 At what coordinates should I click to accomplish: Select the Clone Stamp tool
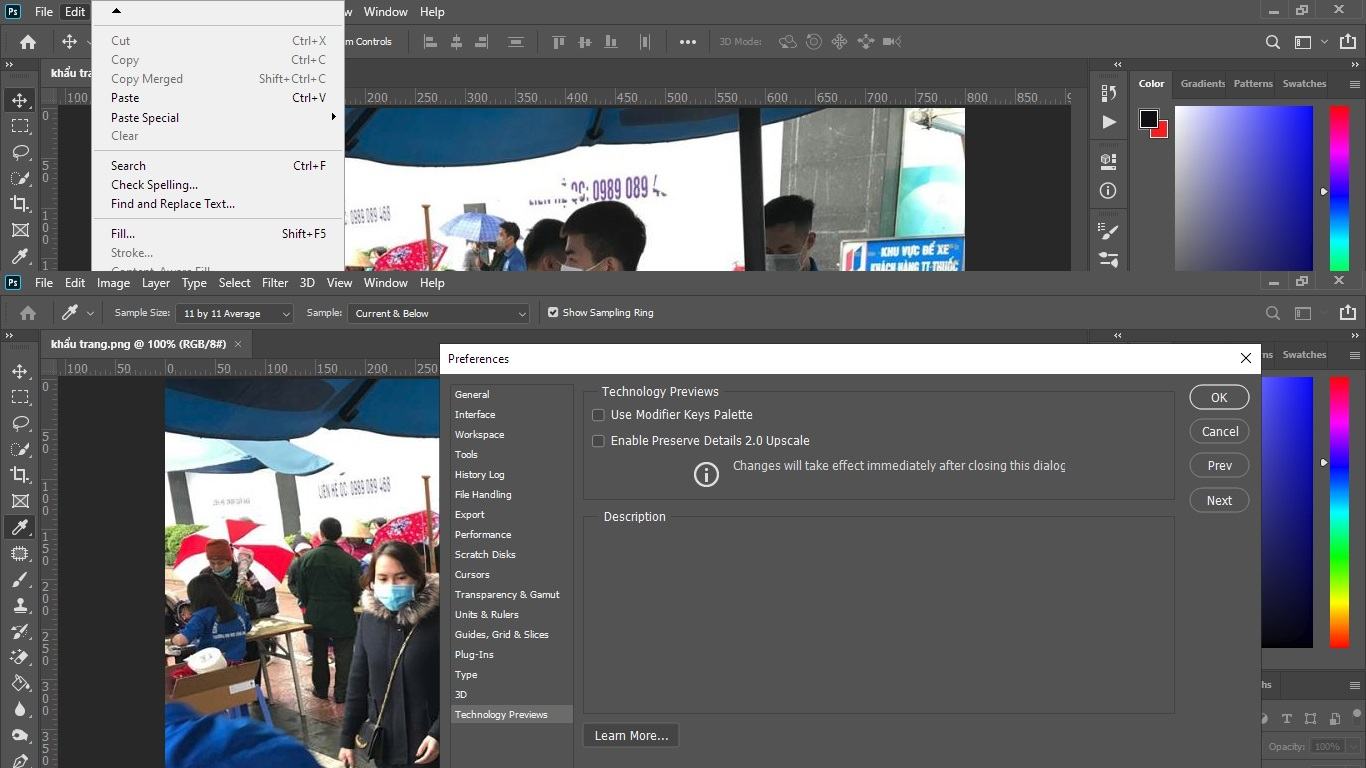[x=20, y=606]
